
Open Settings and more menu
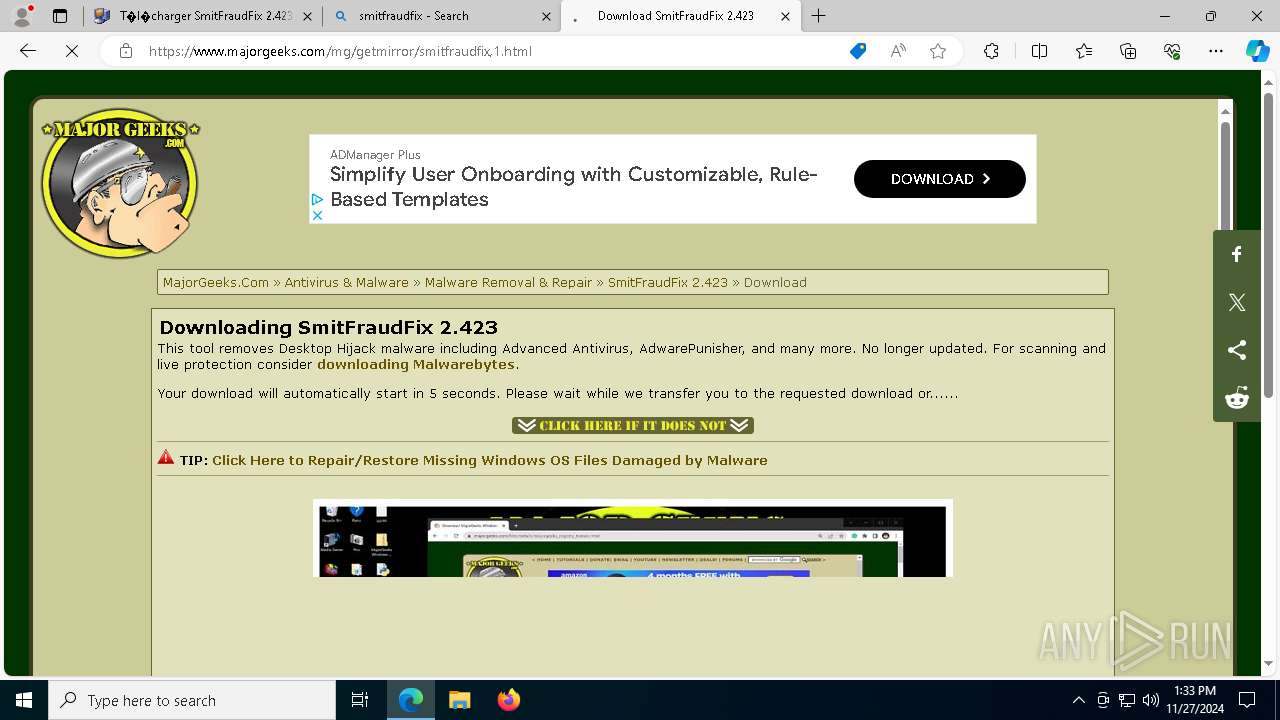1216,51
